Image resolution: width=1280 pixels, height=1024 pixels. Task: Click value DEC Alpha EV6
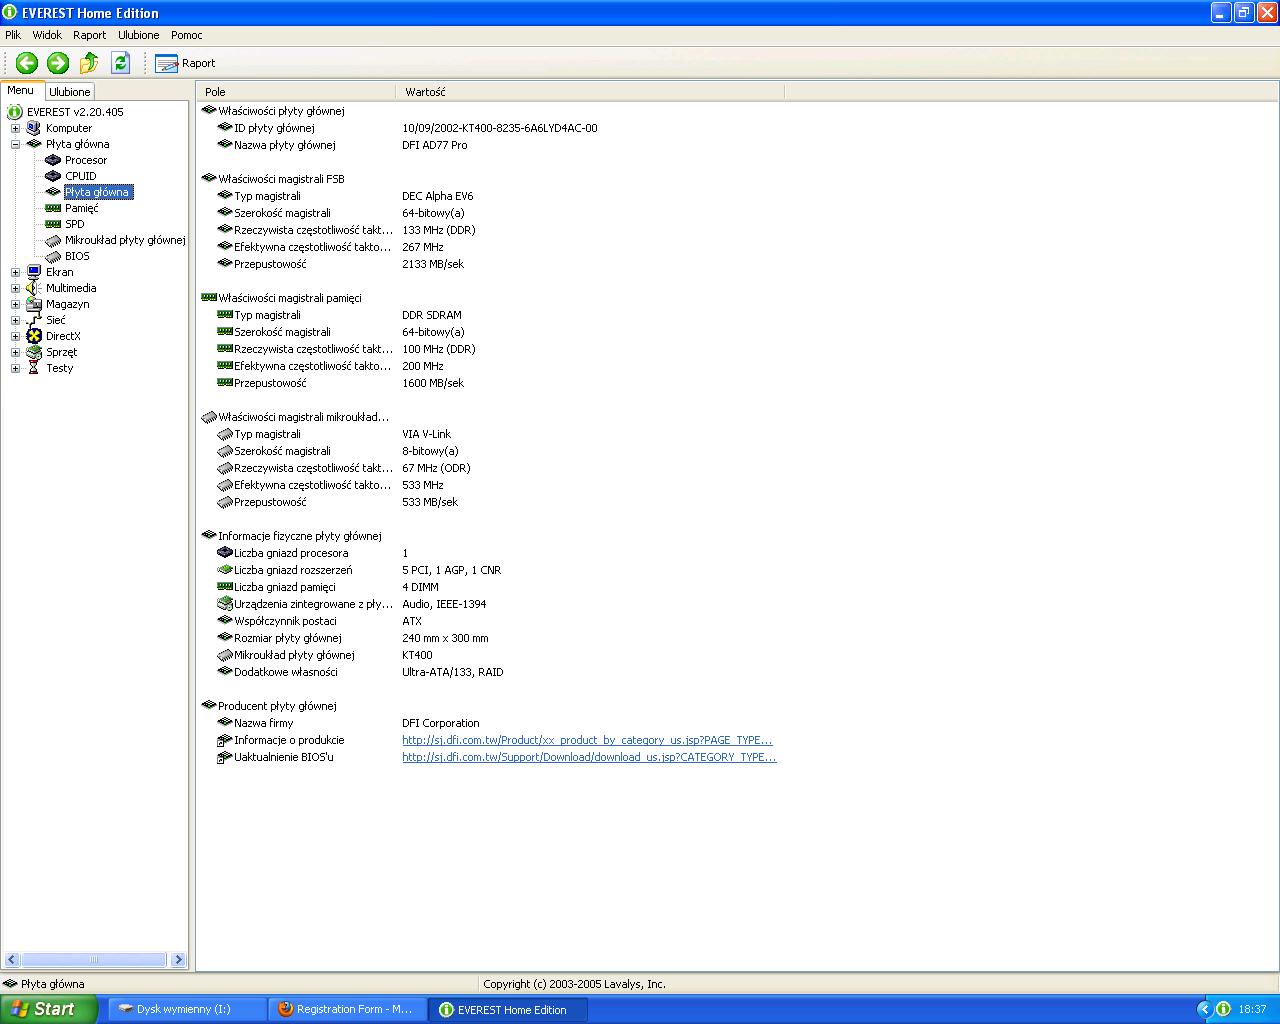pos(437,196)
